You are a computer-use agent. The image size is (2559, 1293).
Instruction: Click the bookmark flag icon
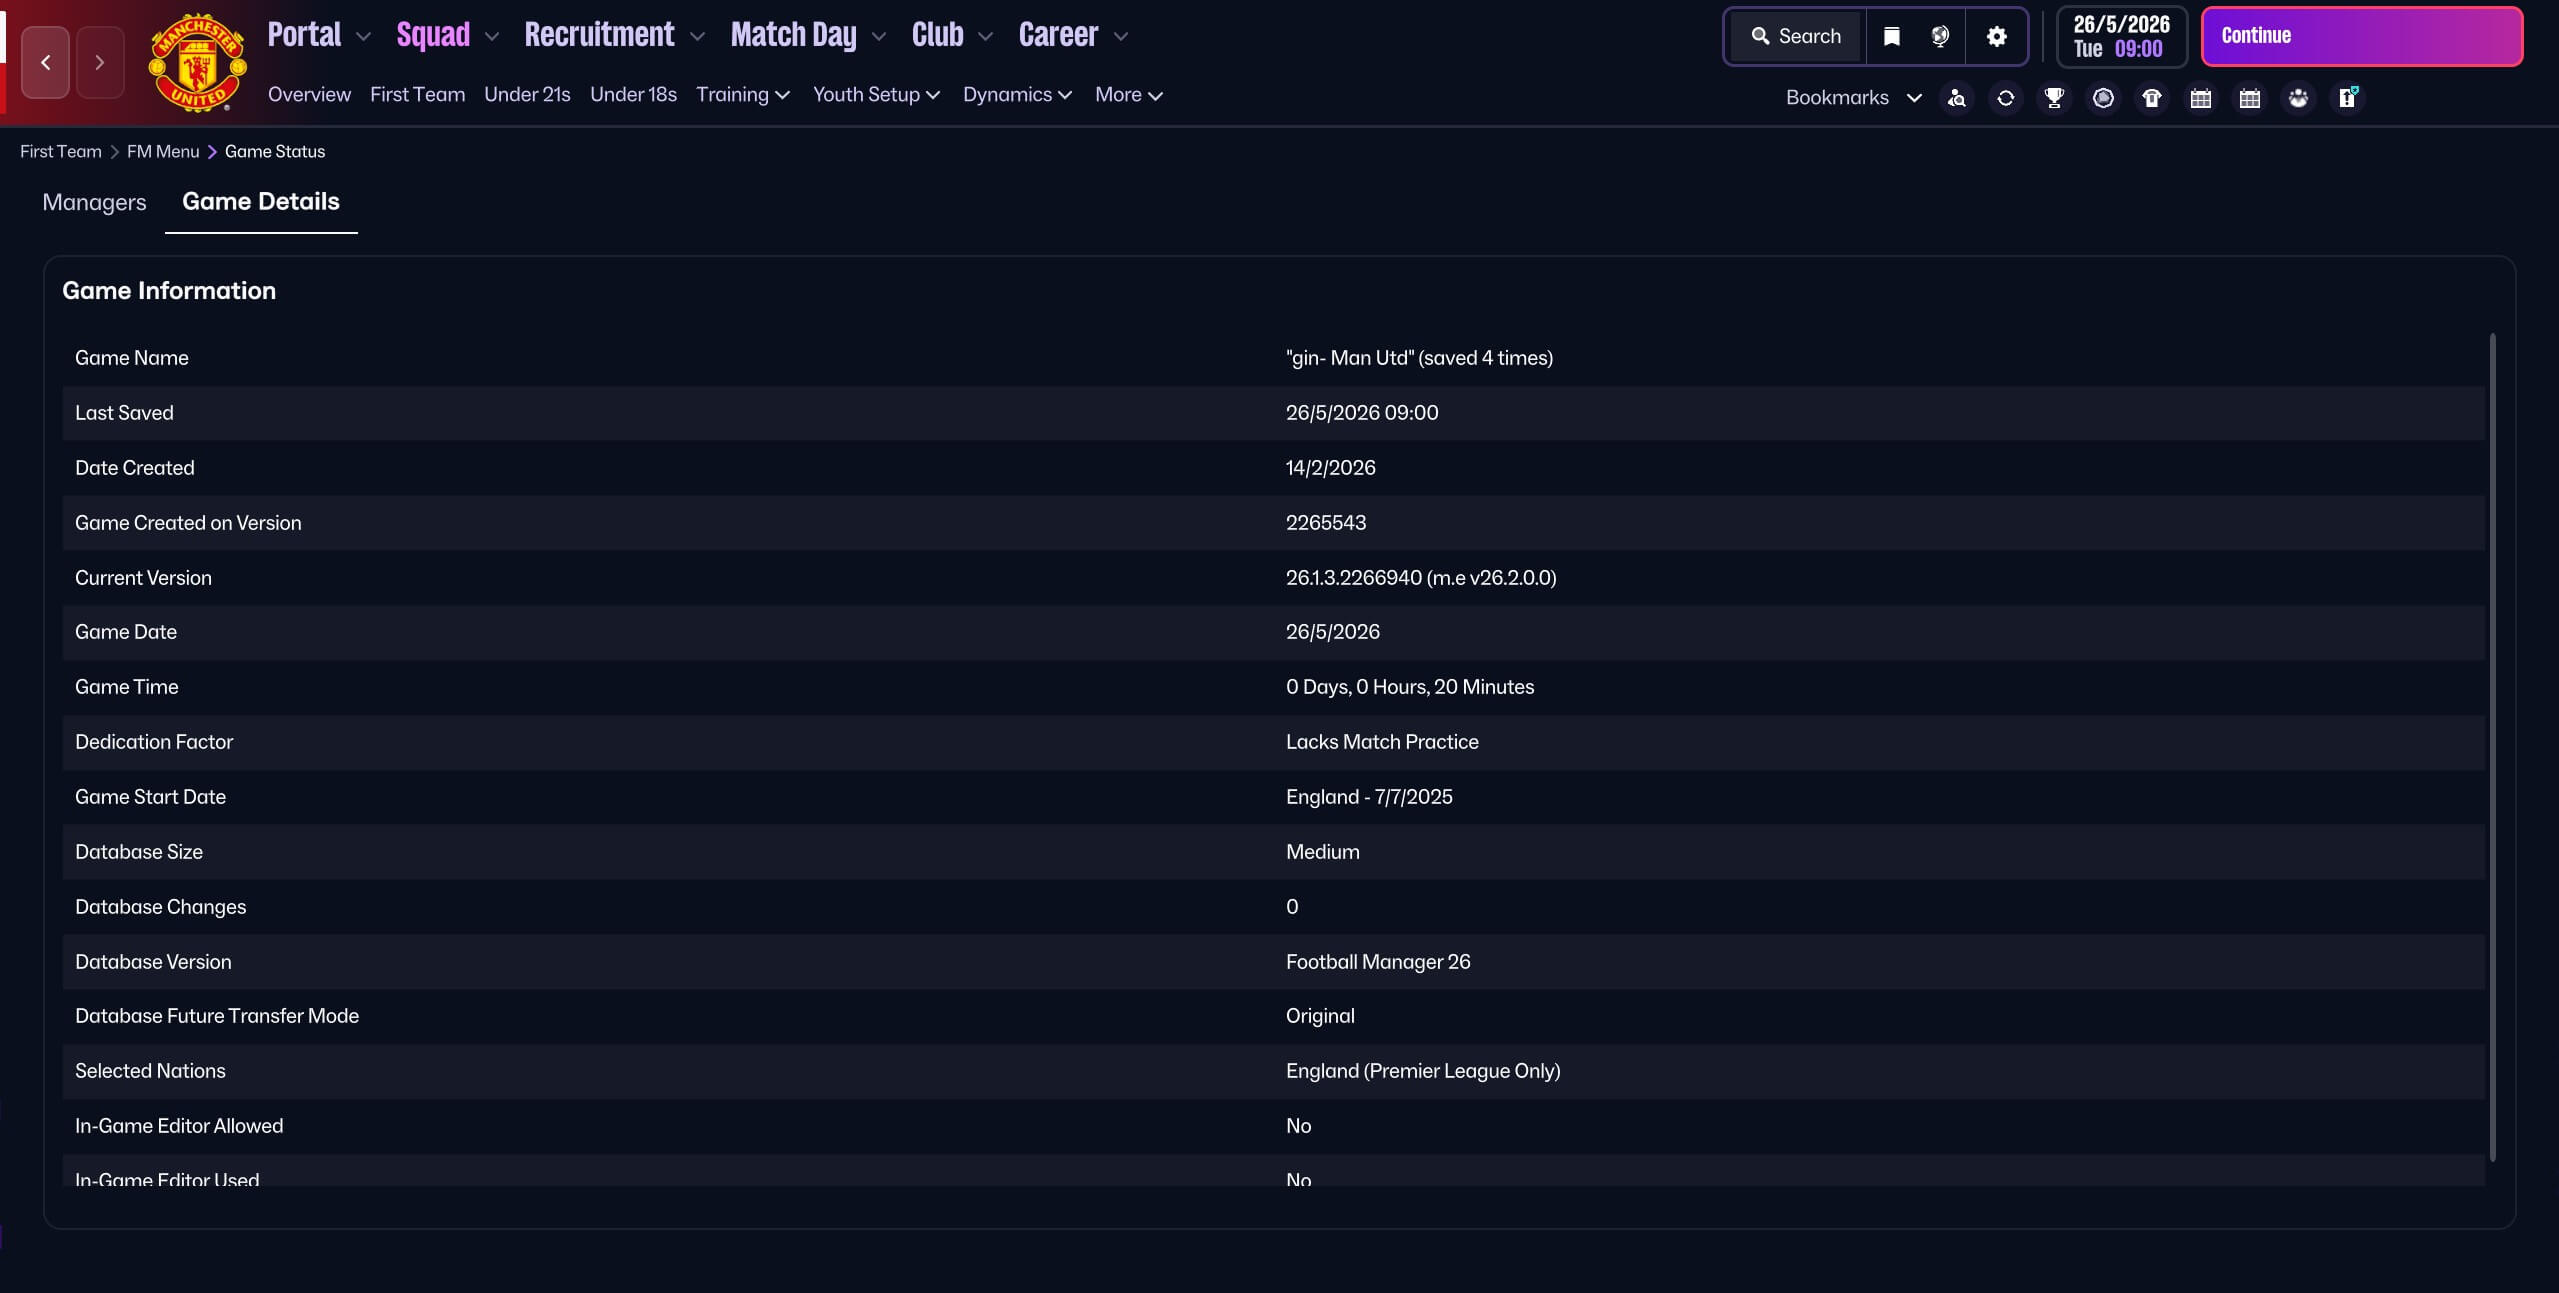[1891, 37]
